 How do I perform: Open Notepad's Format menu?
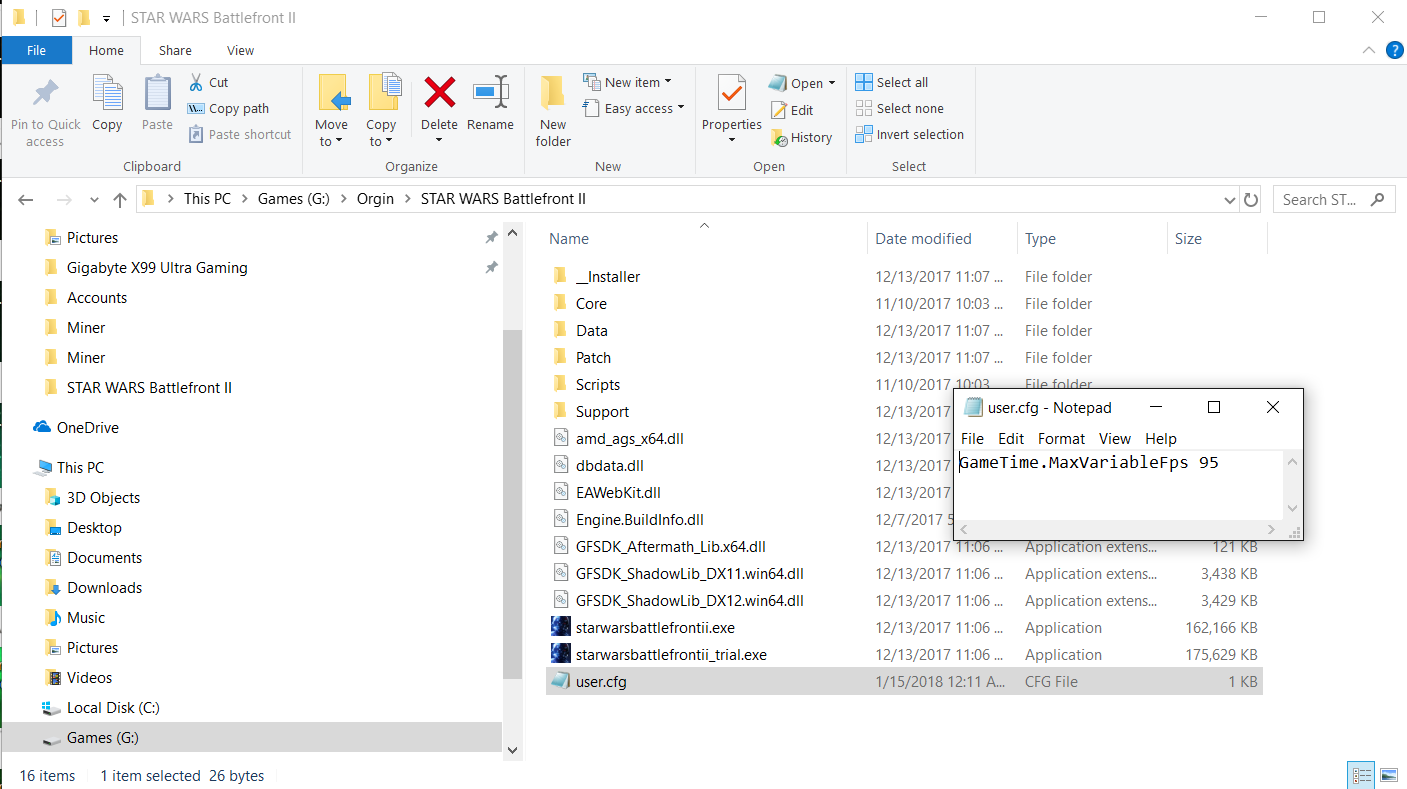point(1061,438)
